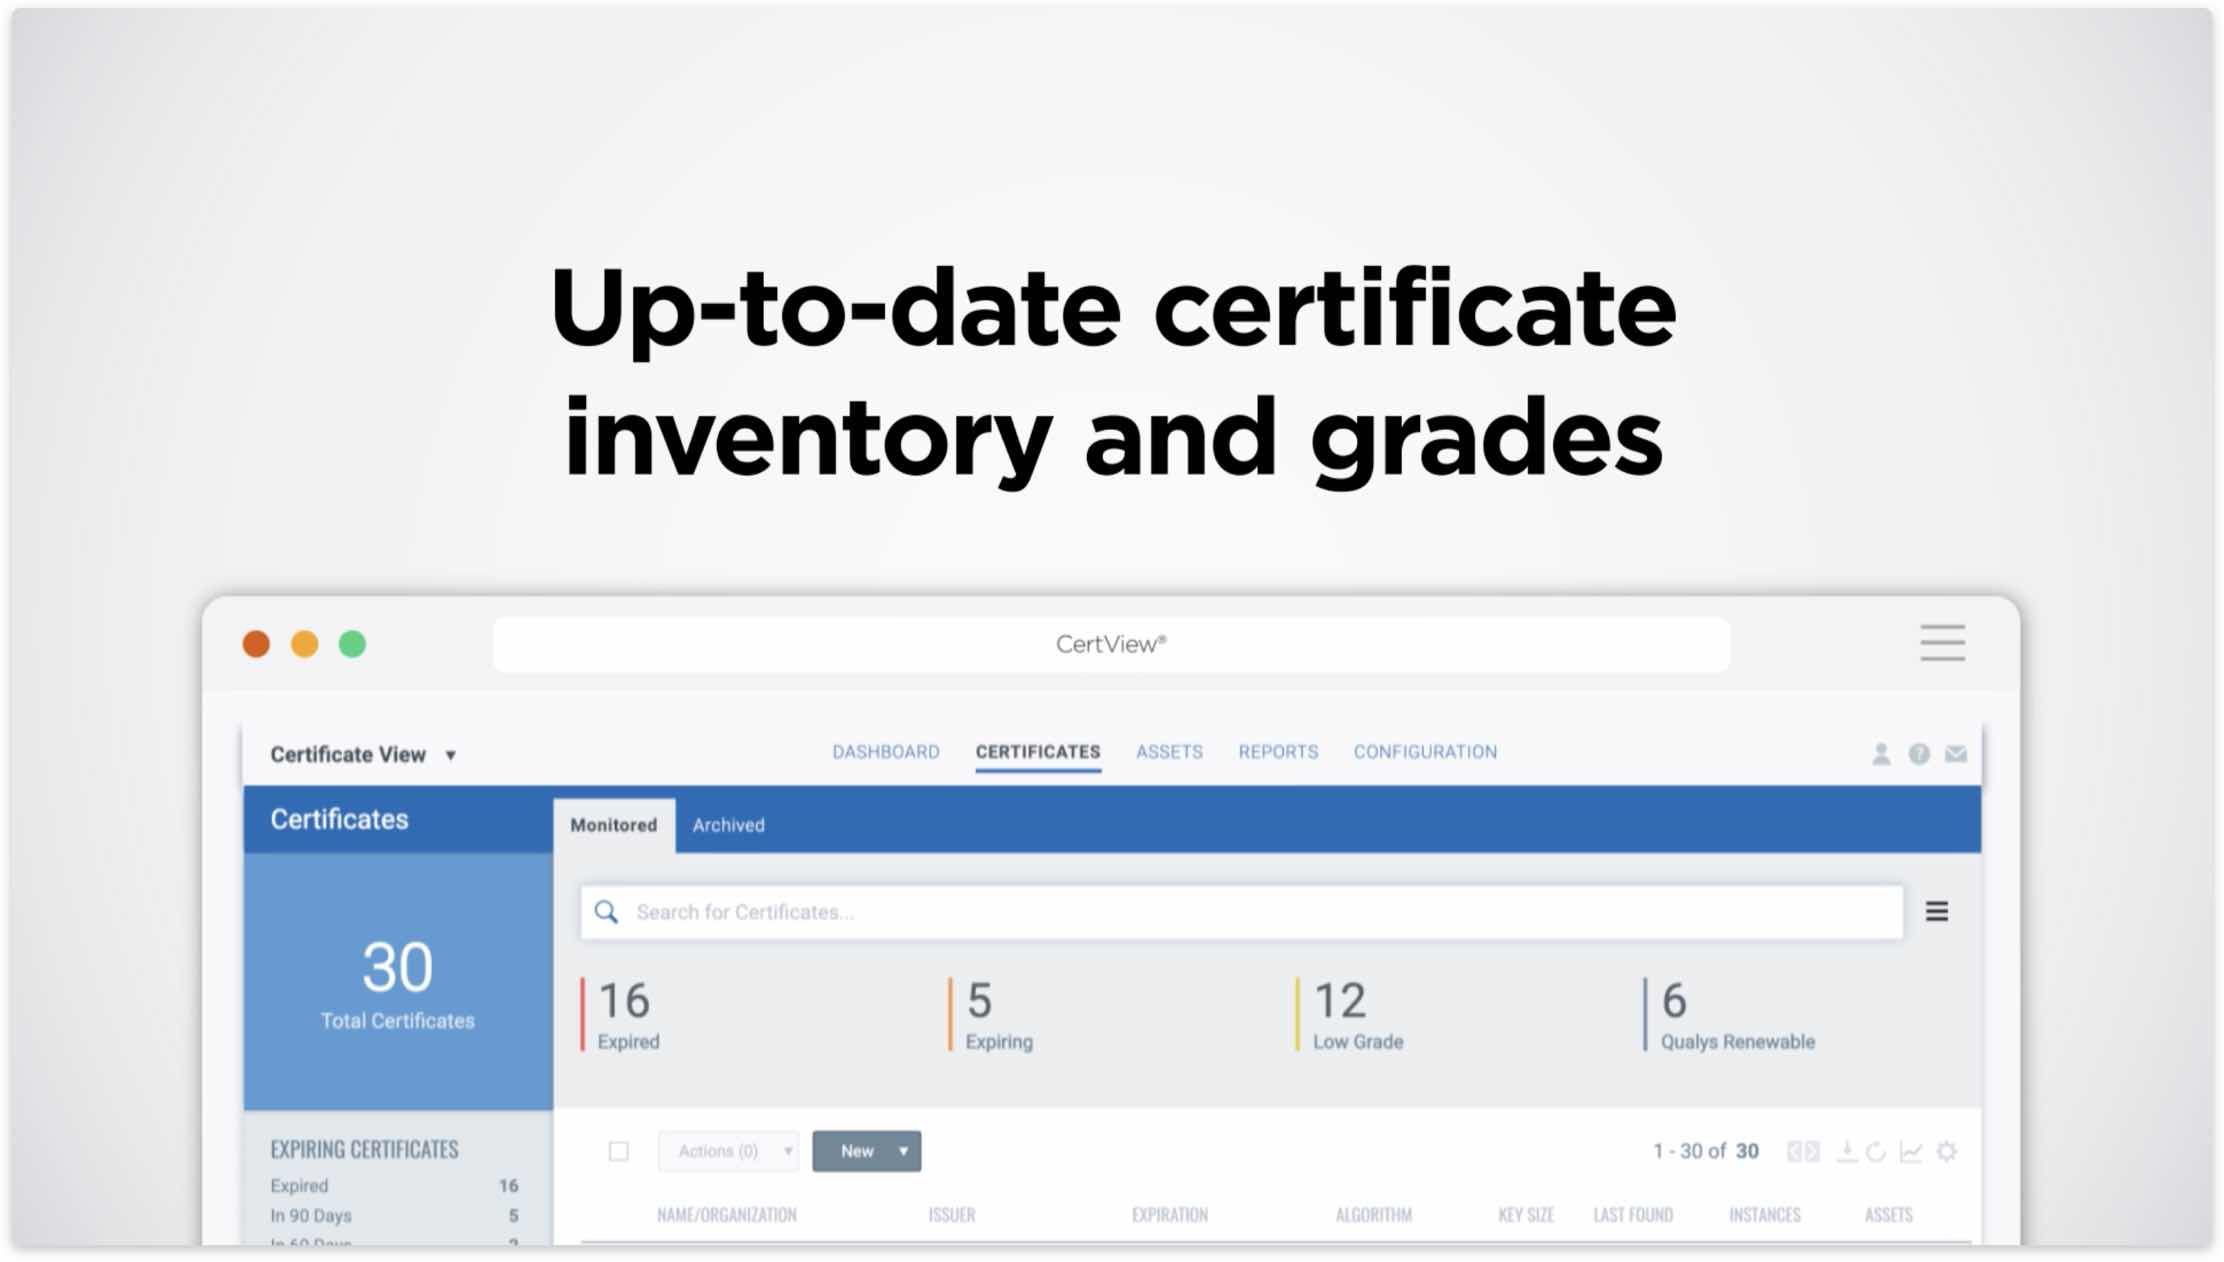Open the Actions (0) dropdown
The image size is (2224, 1262).
(x=728, y=1151)
